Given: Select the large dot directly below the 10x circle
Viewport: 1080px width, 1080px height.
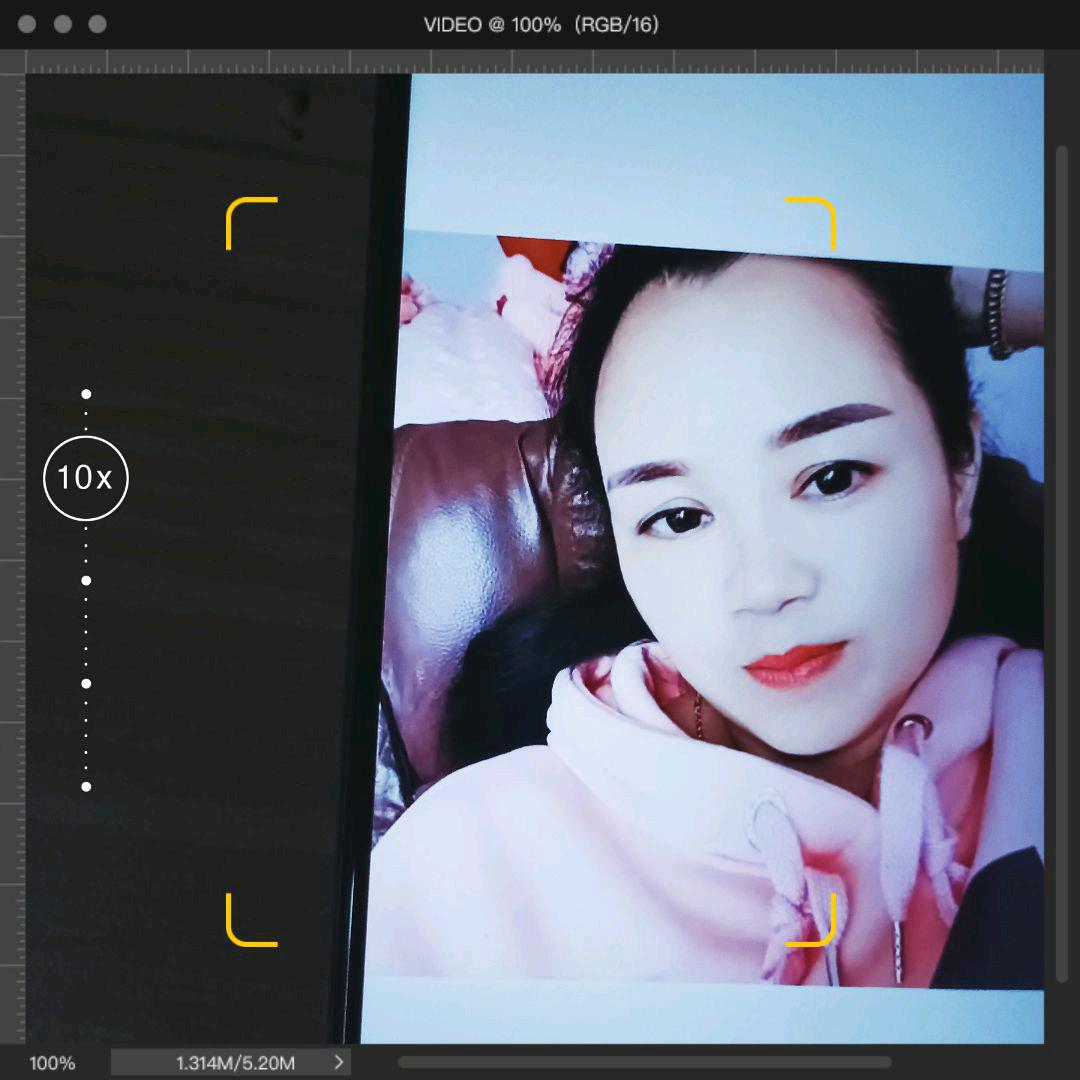Looking at the screenshot, I should [86, 580].
